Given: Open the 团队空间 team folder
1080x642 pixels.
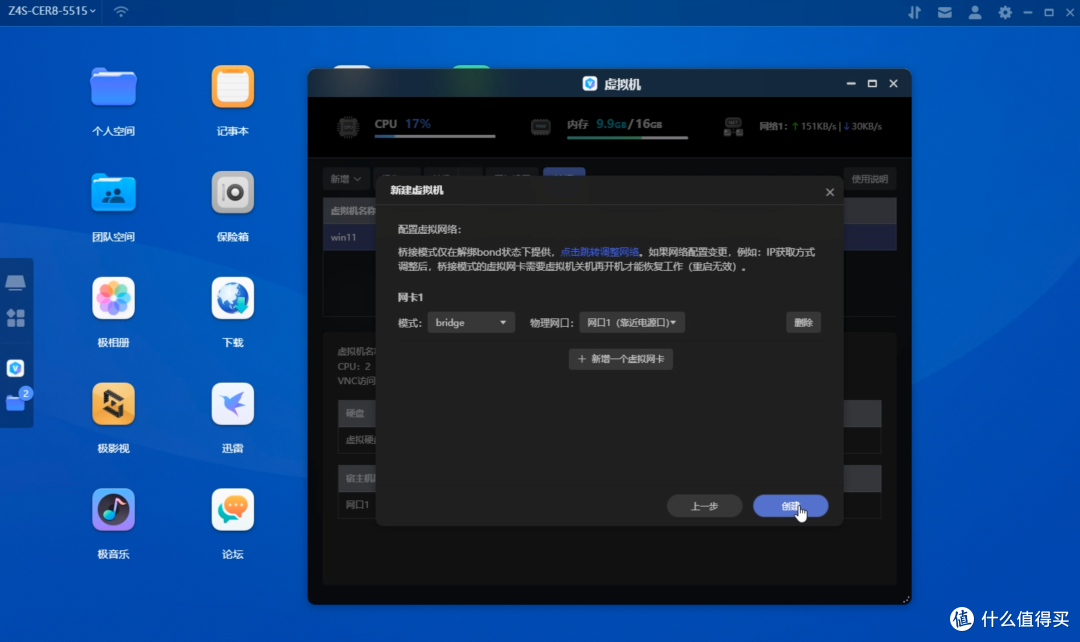Looking at the screenshot, I should pyautogui.click(x=113, y=193).
